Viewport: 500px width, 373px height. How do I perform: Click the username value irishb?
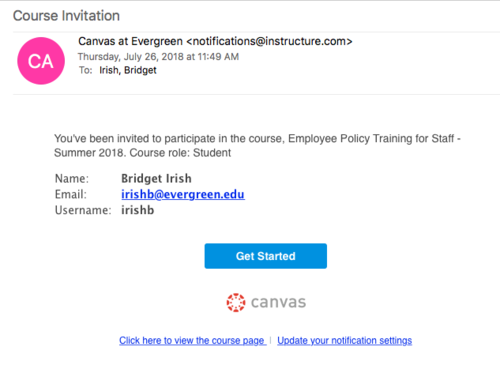click(138, 210)
